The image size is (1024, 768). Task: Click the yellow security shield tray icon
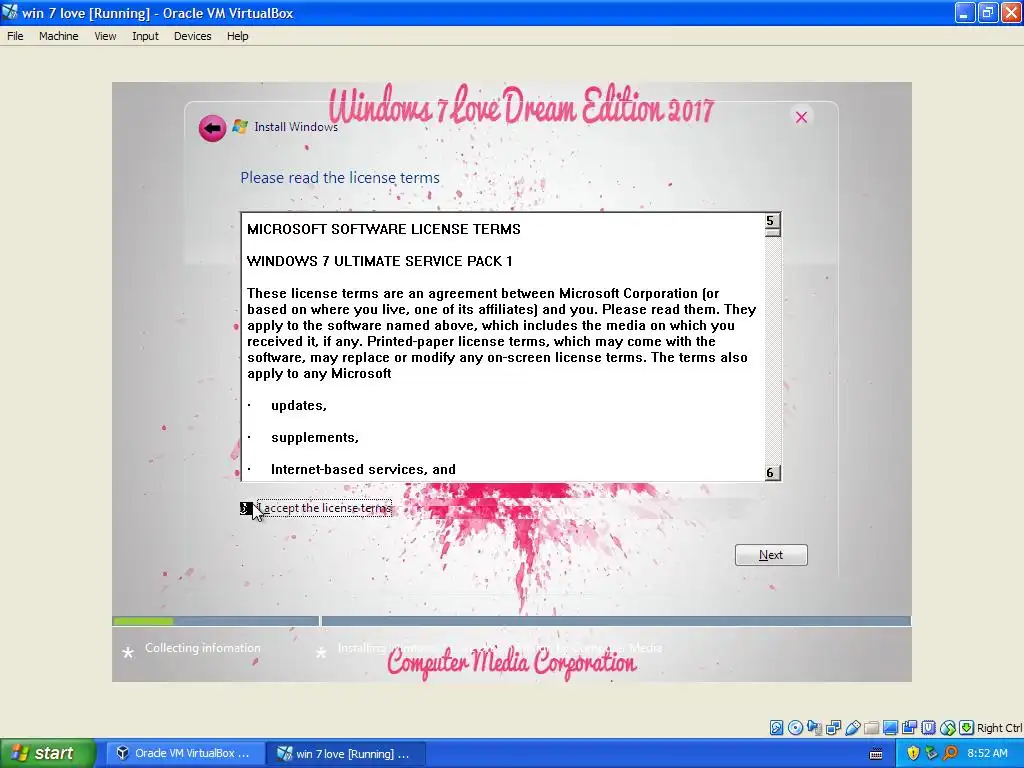pos(913,753)
